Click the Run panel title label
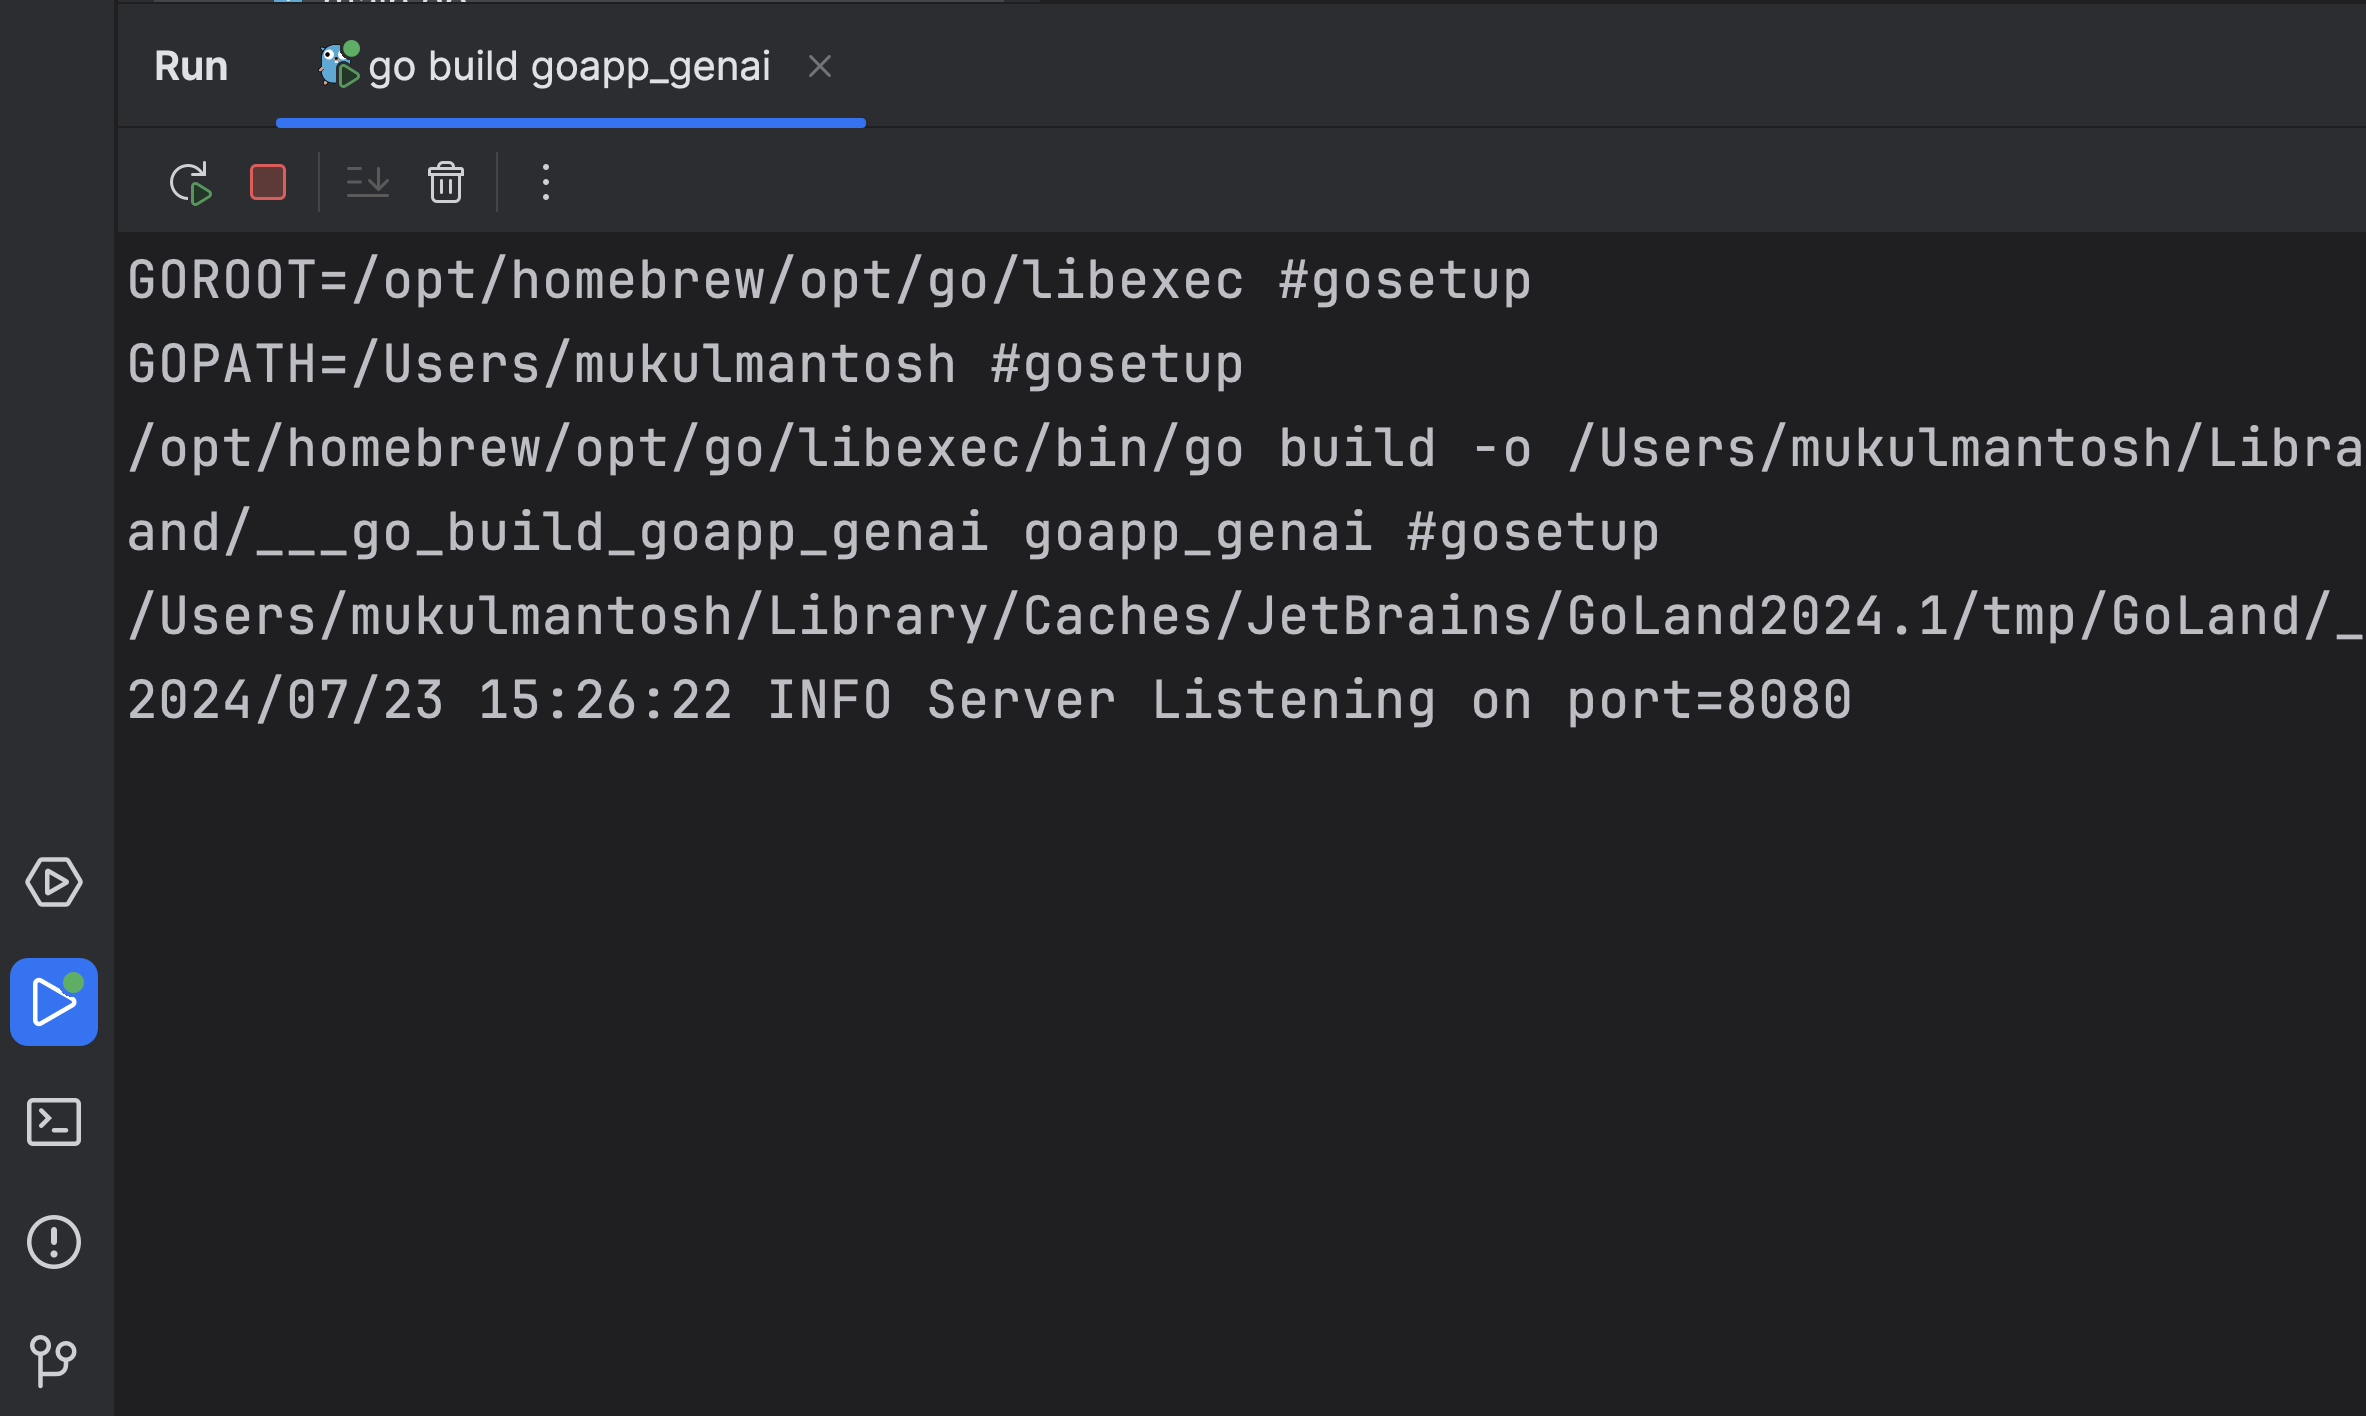 (191, 67)
